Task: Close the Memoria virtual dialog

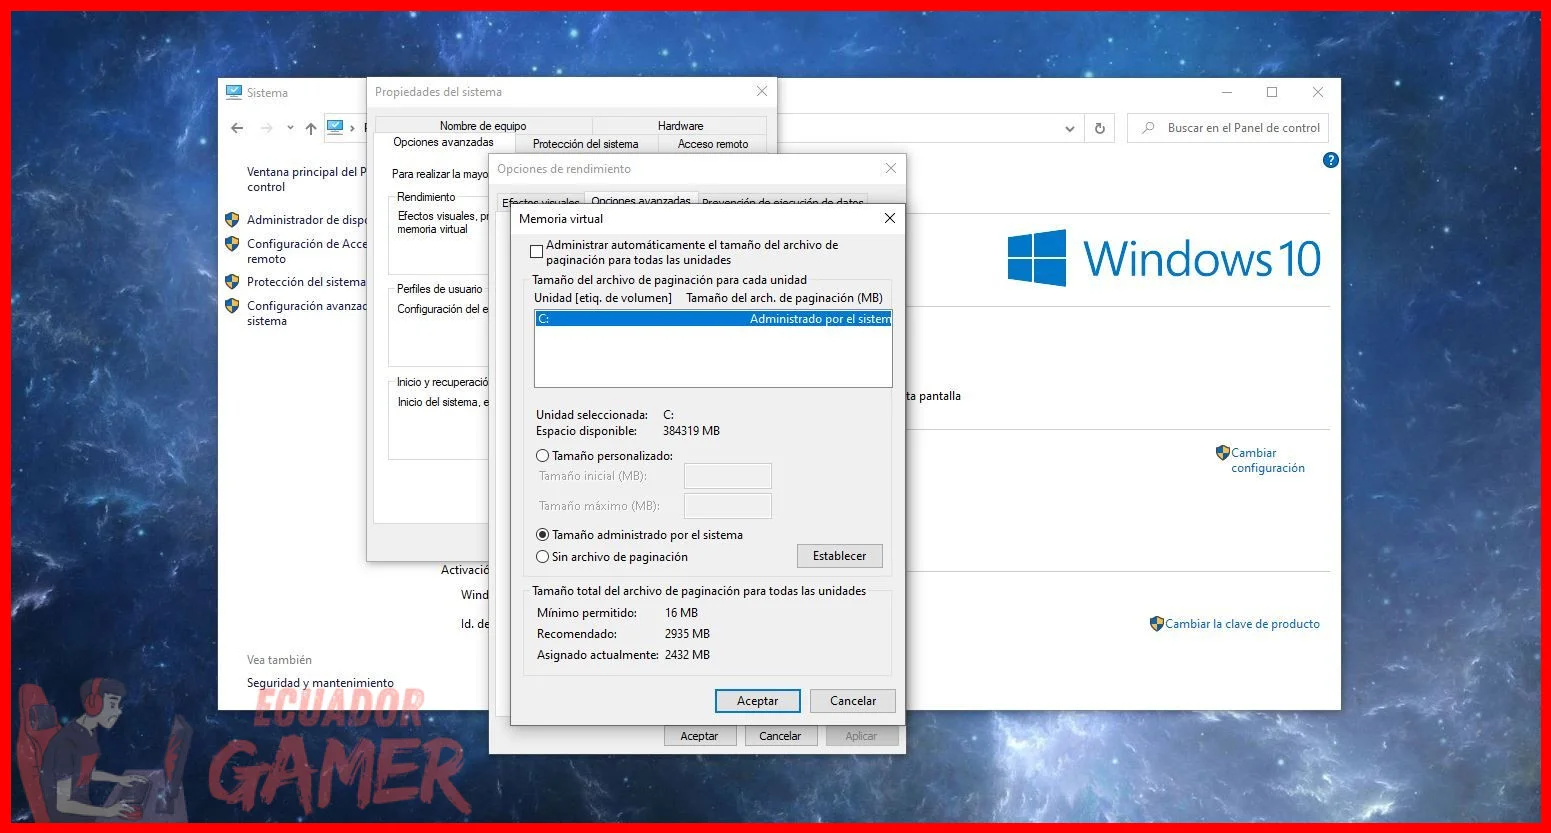Action: 890,218
